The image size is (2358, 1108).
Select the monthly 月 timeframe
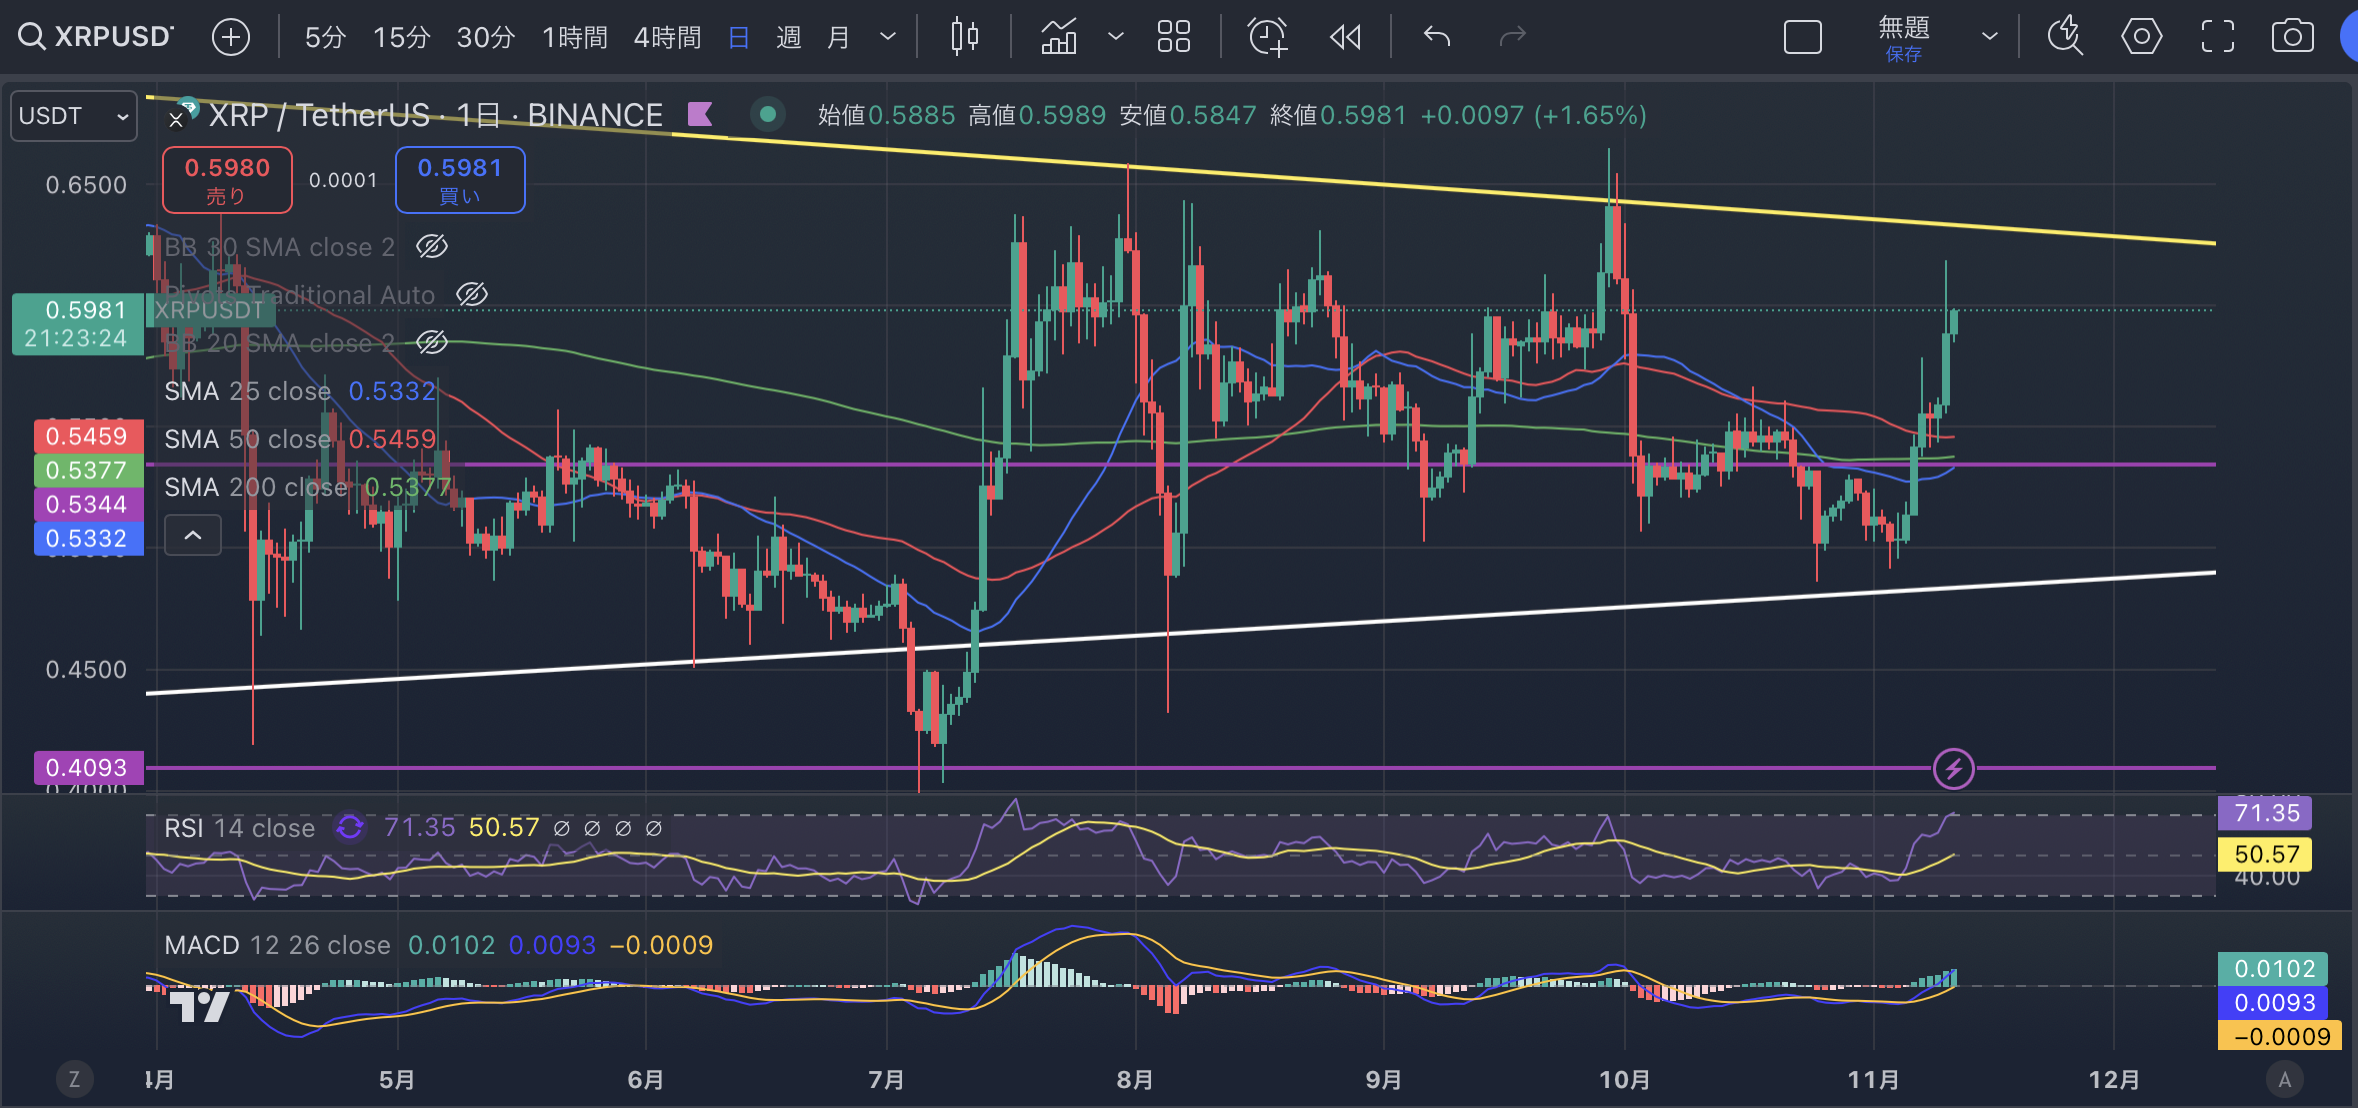(839, 37)
